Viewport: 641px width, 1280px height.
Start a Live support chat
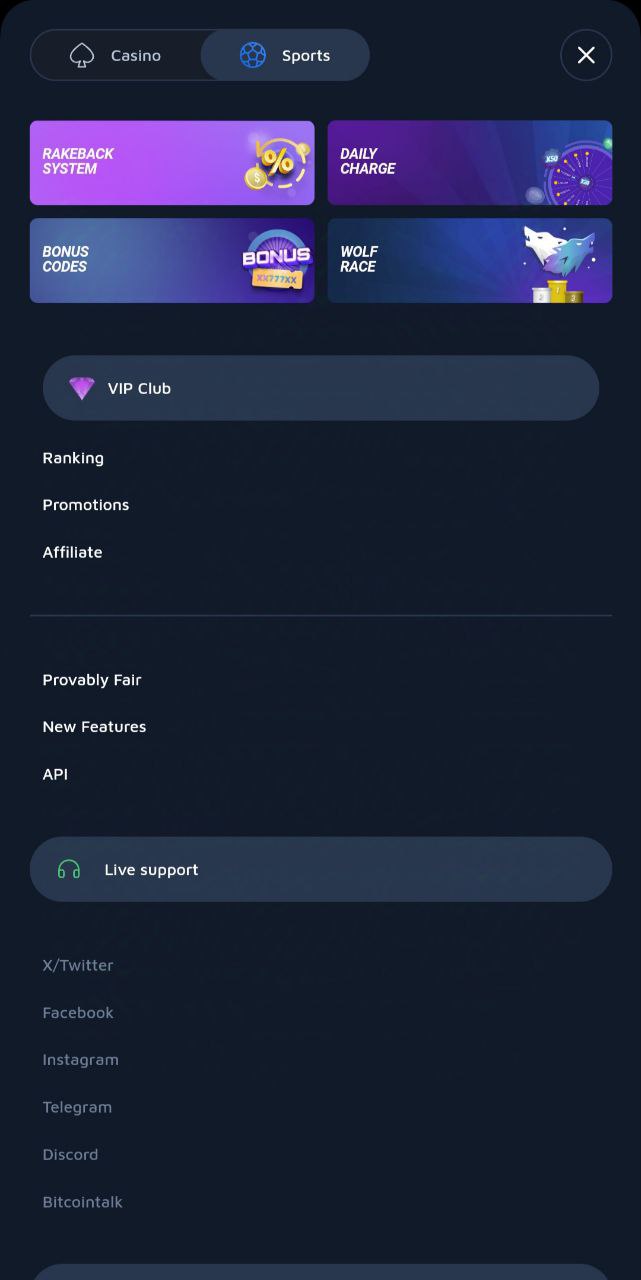[x=321, y=870]
